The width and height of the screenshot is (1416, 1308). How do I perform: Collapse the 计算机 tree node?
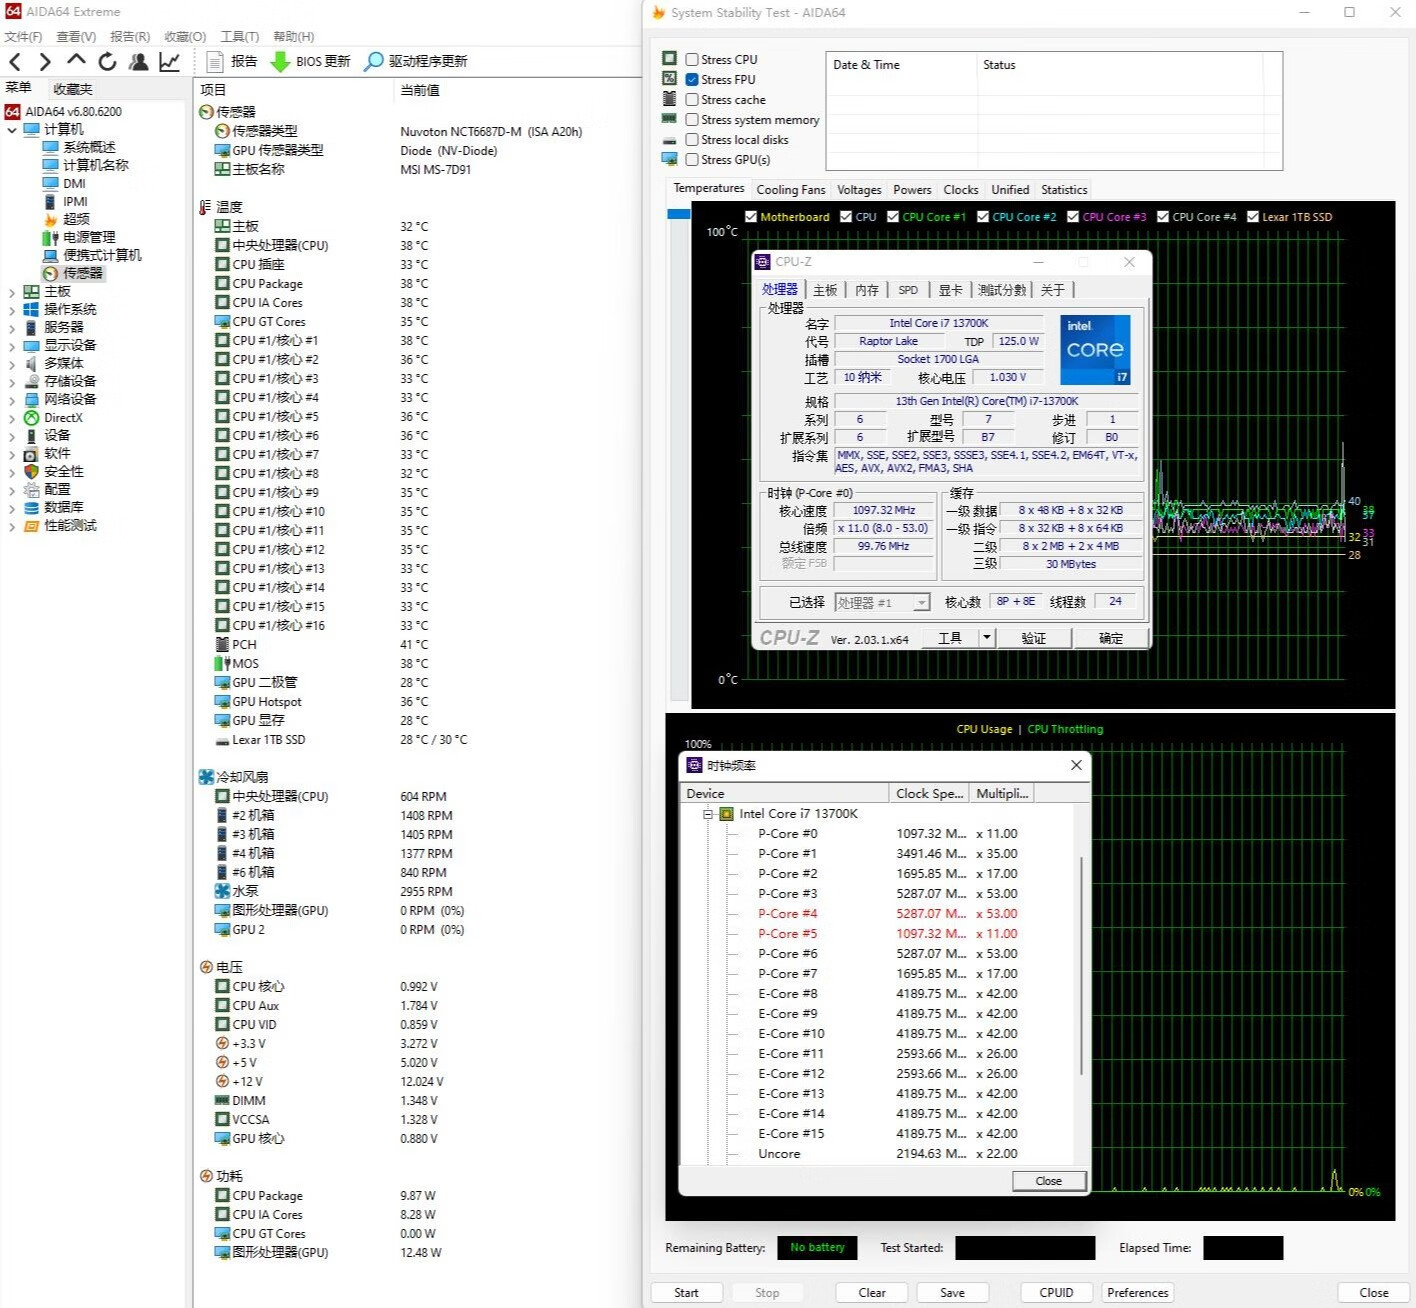pos(12,129)
